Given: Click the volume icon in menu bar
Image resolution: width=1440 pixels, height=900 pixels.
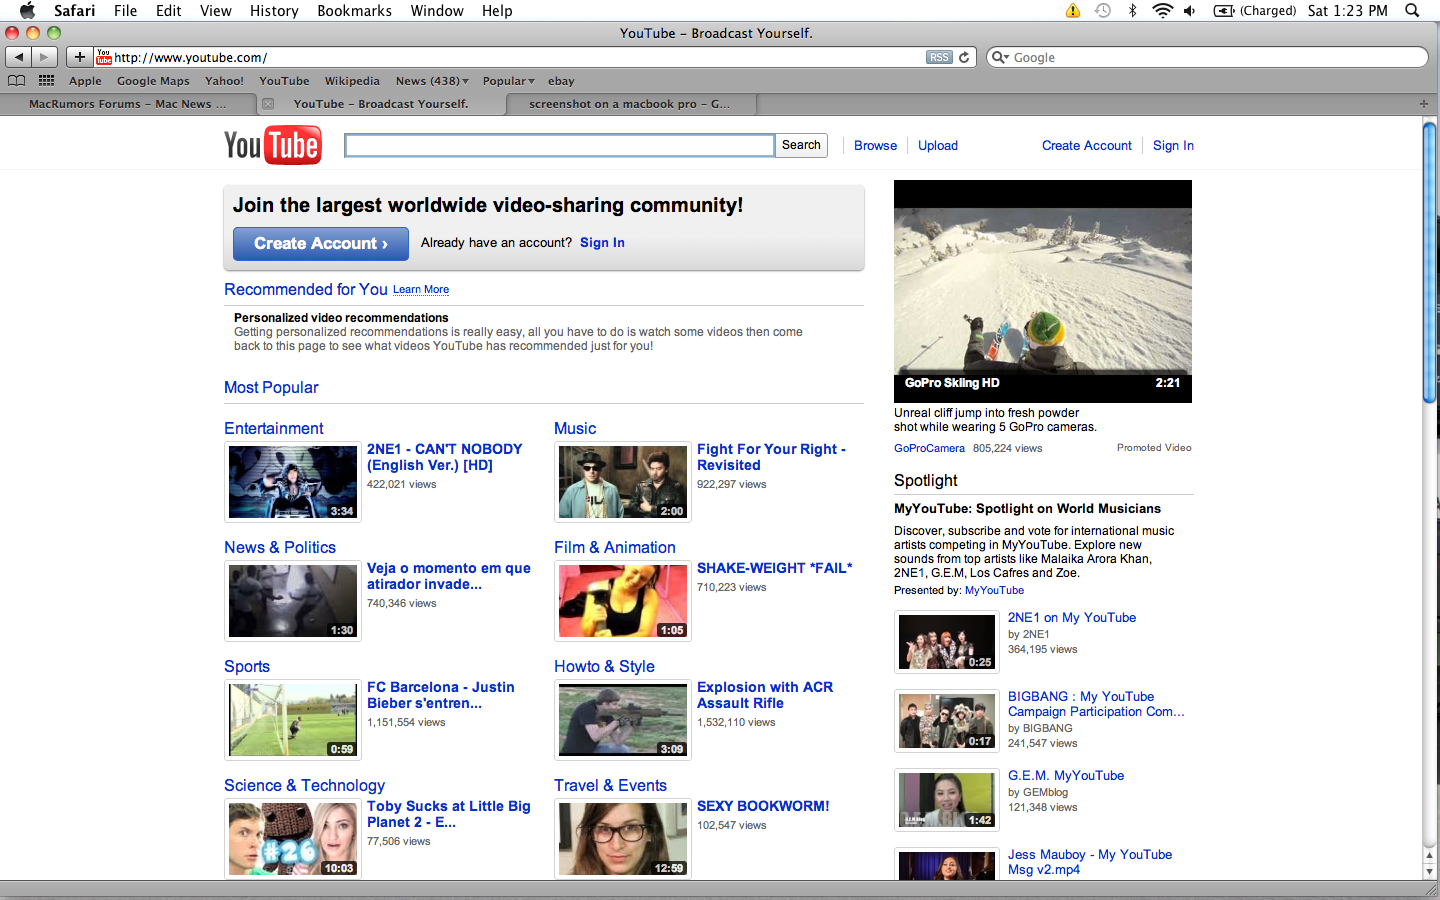Looking at the screenshot, I should pos(1189,10).
